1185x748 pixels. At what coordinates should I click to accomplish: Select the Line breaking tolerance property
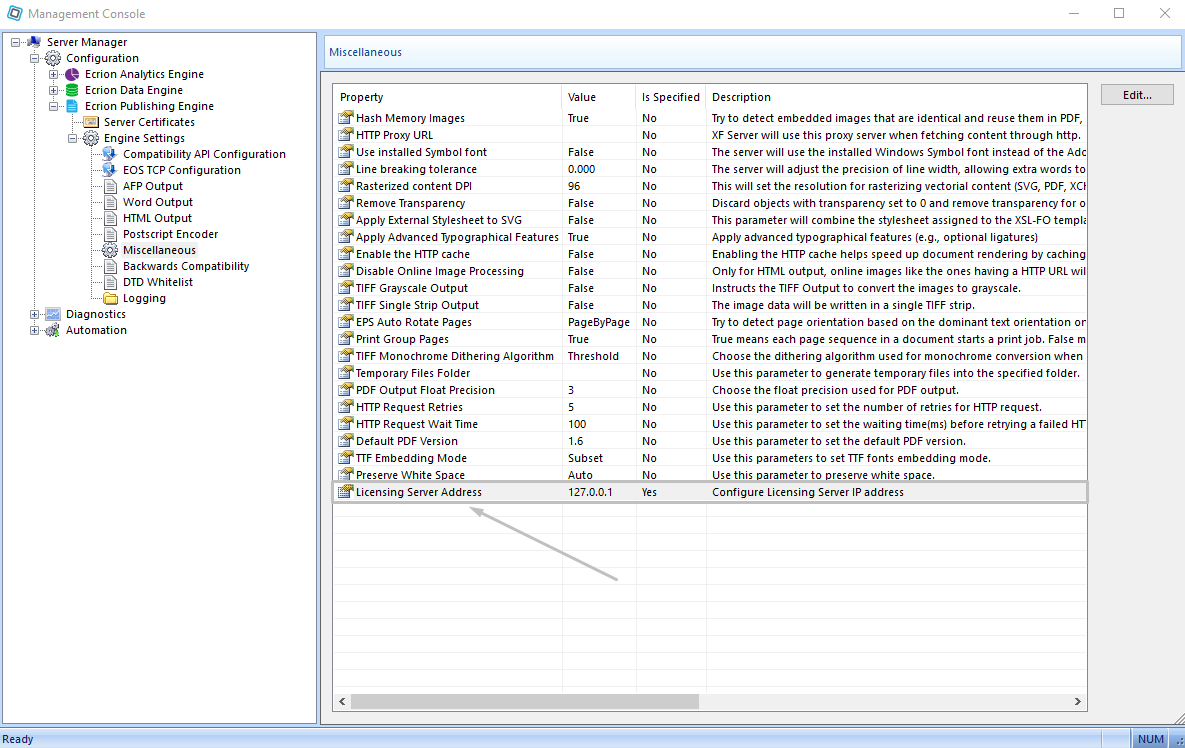416,169
